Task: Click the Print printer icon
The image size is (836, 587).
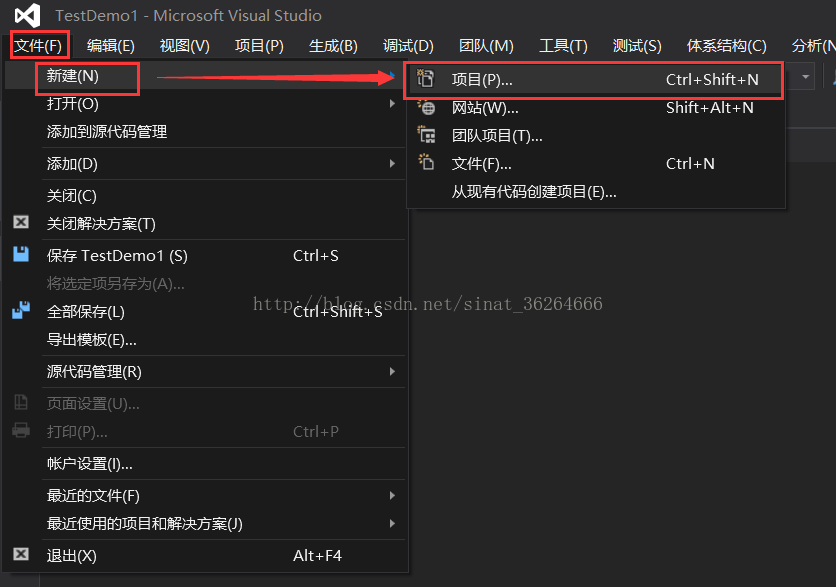Action: click(21, 430)
